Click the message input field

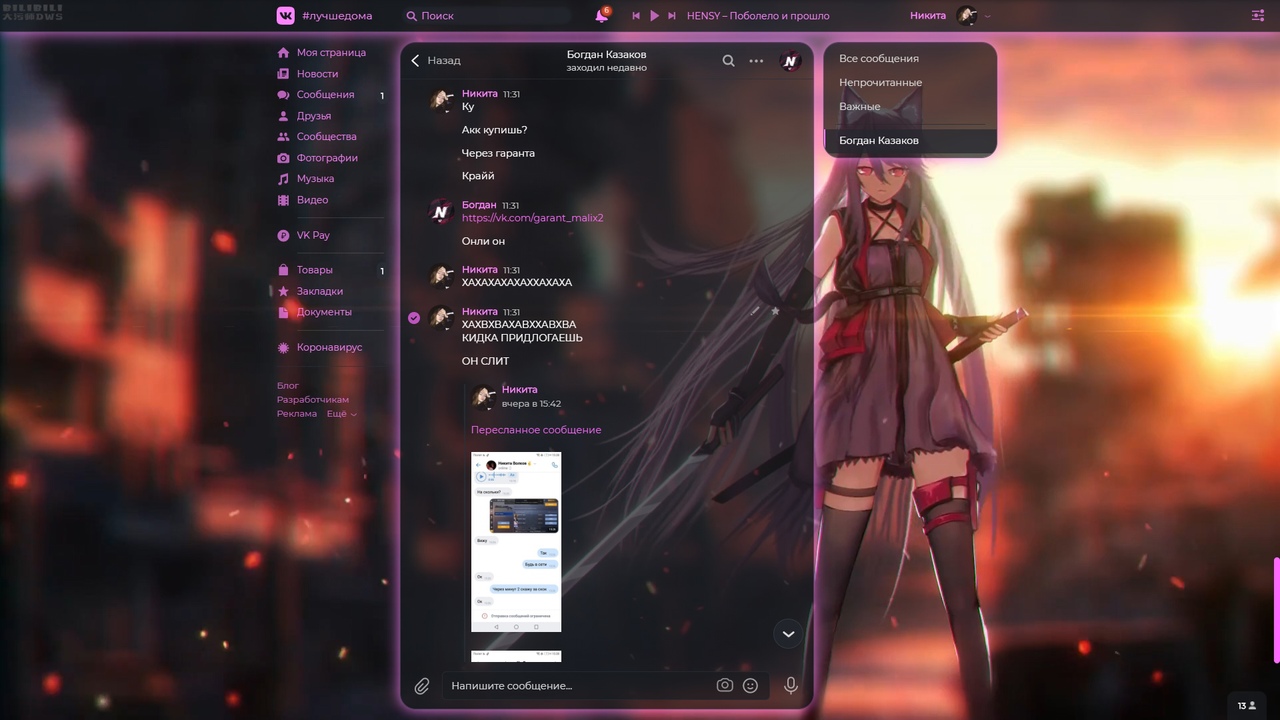575,686
